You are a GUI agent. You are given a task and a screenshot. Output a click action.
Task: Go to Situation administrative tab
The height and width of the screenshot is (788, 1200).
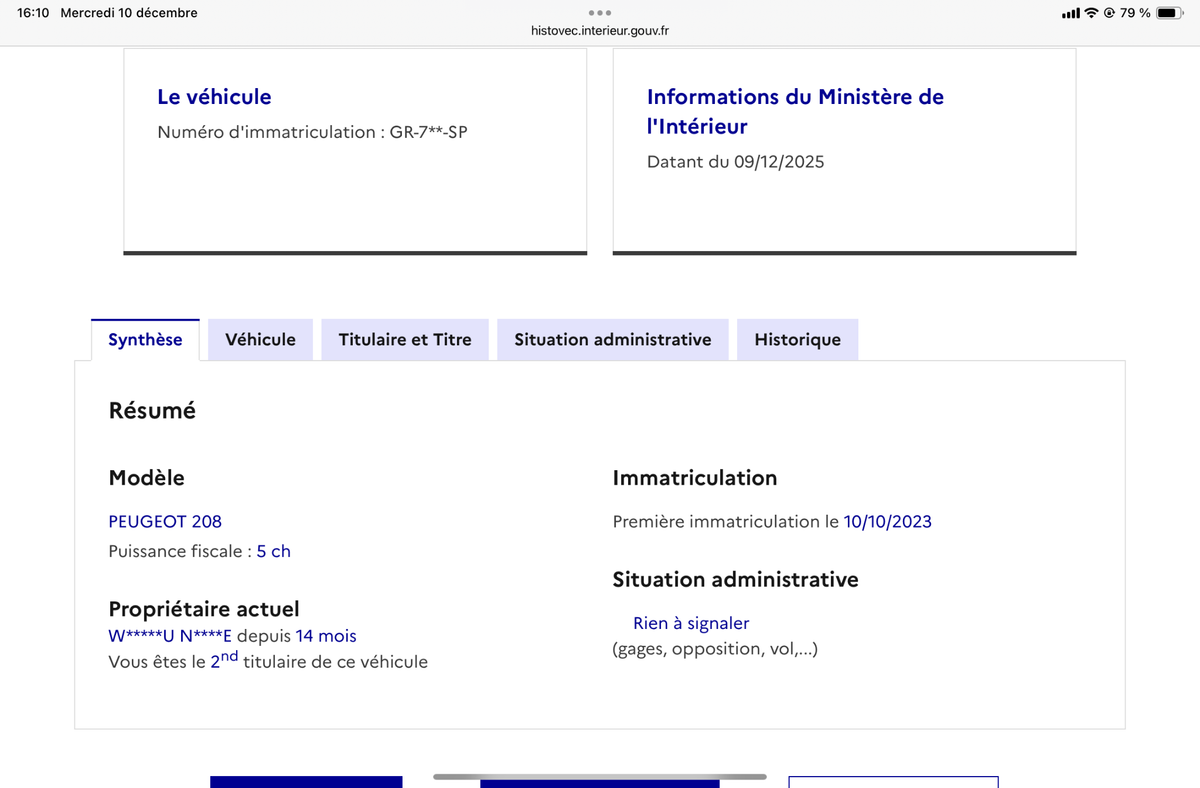(612, 340)
